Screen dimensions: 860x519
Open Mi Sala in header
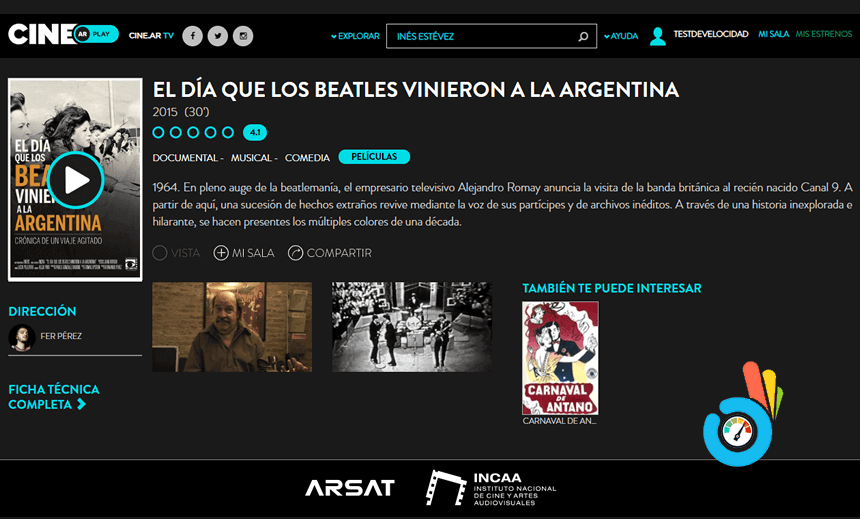[x=773, y=34]
